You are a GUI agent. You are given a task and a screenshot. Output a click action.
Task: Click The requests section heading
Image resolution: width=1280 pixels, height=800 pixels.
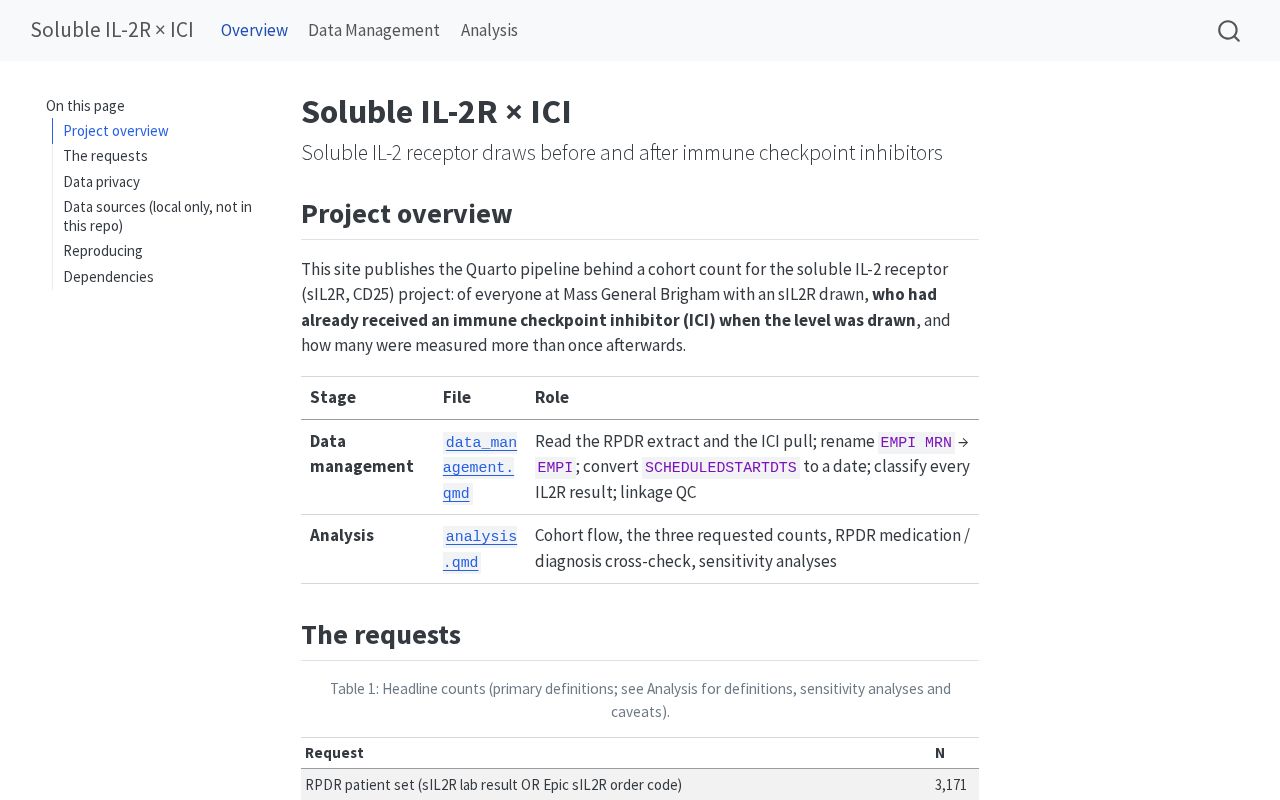[x=381, y=635]
